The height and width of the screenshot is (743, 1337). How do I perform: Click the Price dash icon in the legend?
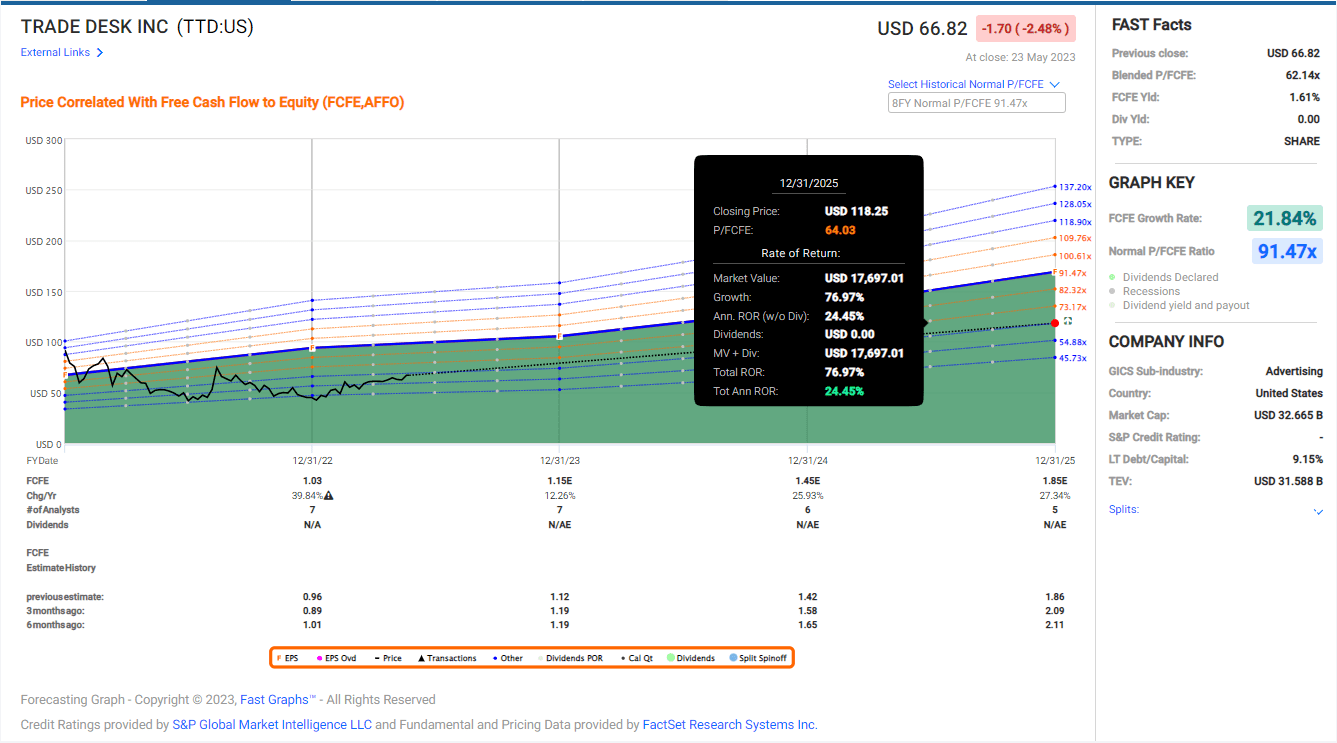pyautogui.click(x=376, y=657)
